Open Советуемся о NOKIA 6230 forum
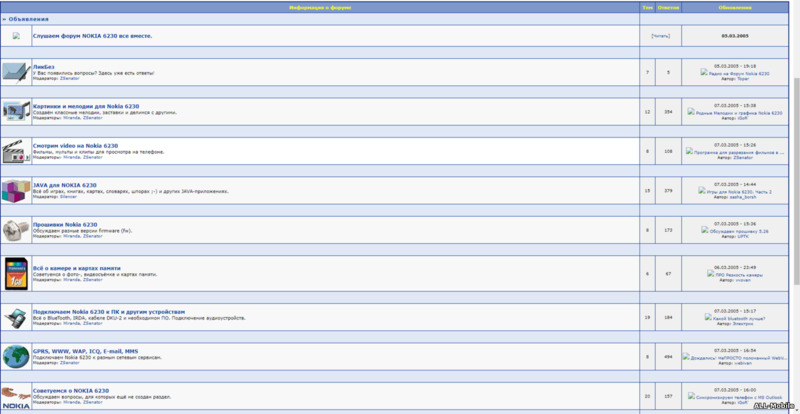This screenshot has width=800, height=414. click(71, 391)
